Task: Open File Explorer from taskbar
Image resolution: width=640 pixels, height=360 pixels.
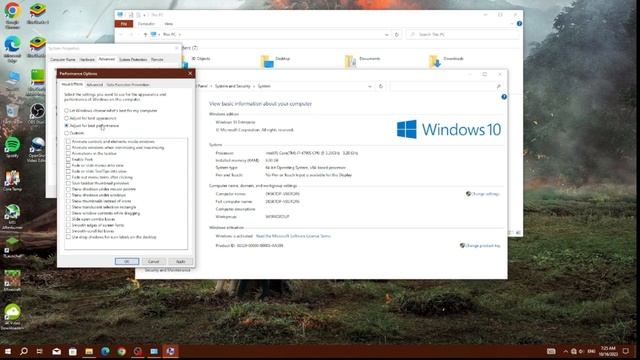Action: 89,351
